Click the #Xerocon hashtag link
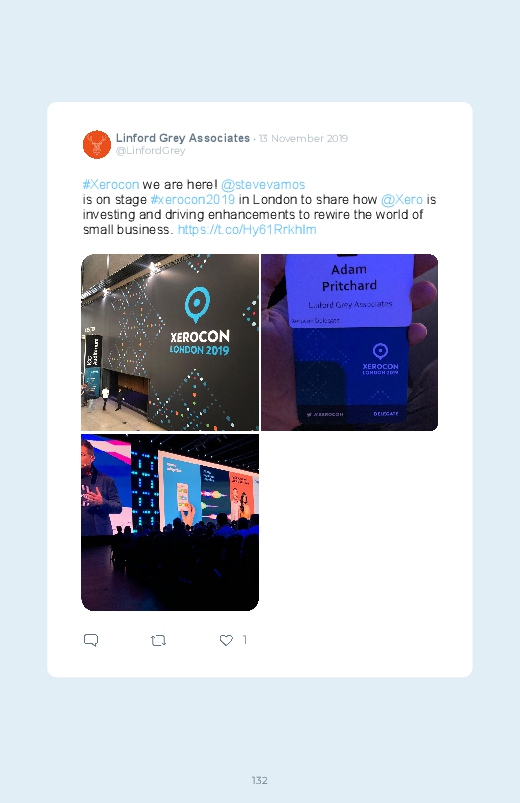 tap(111, 184)
